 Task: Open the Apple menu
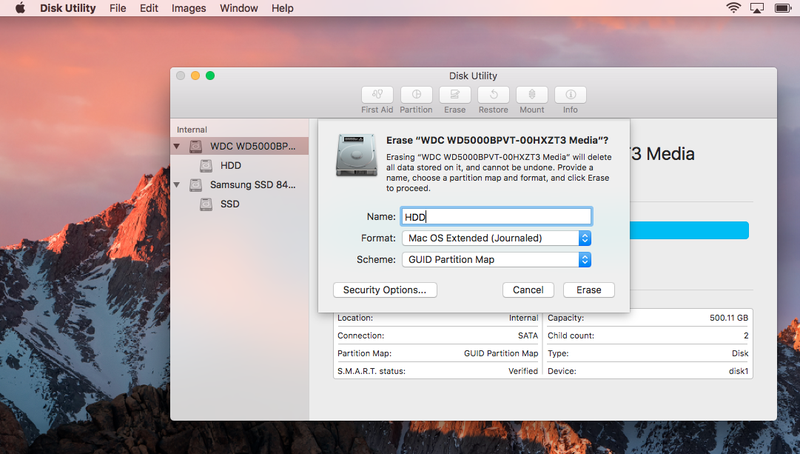(20, 8)
